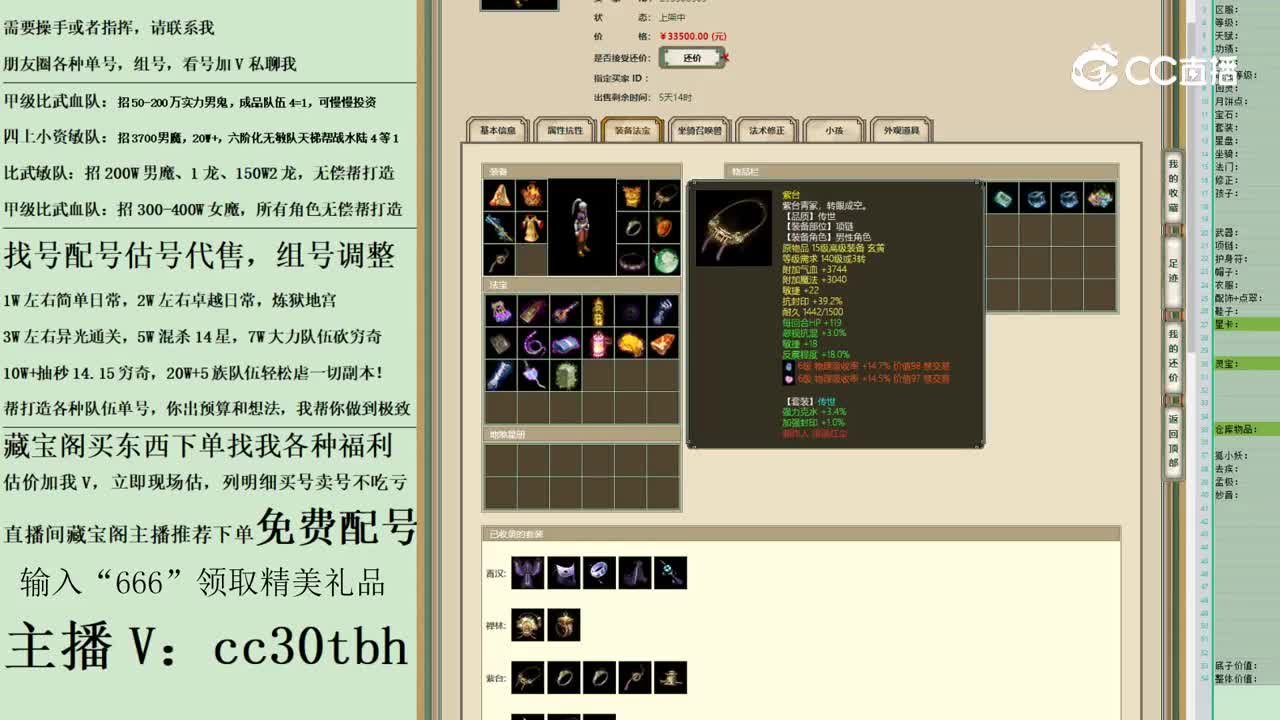Select the colorful flower item in inventory
The width and height of the screenshot is (1280, 720).
1099,198
